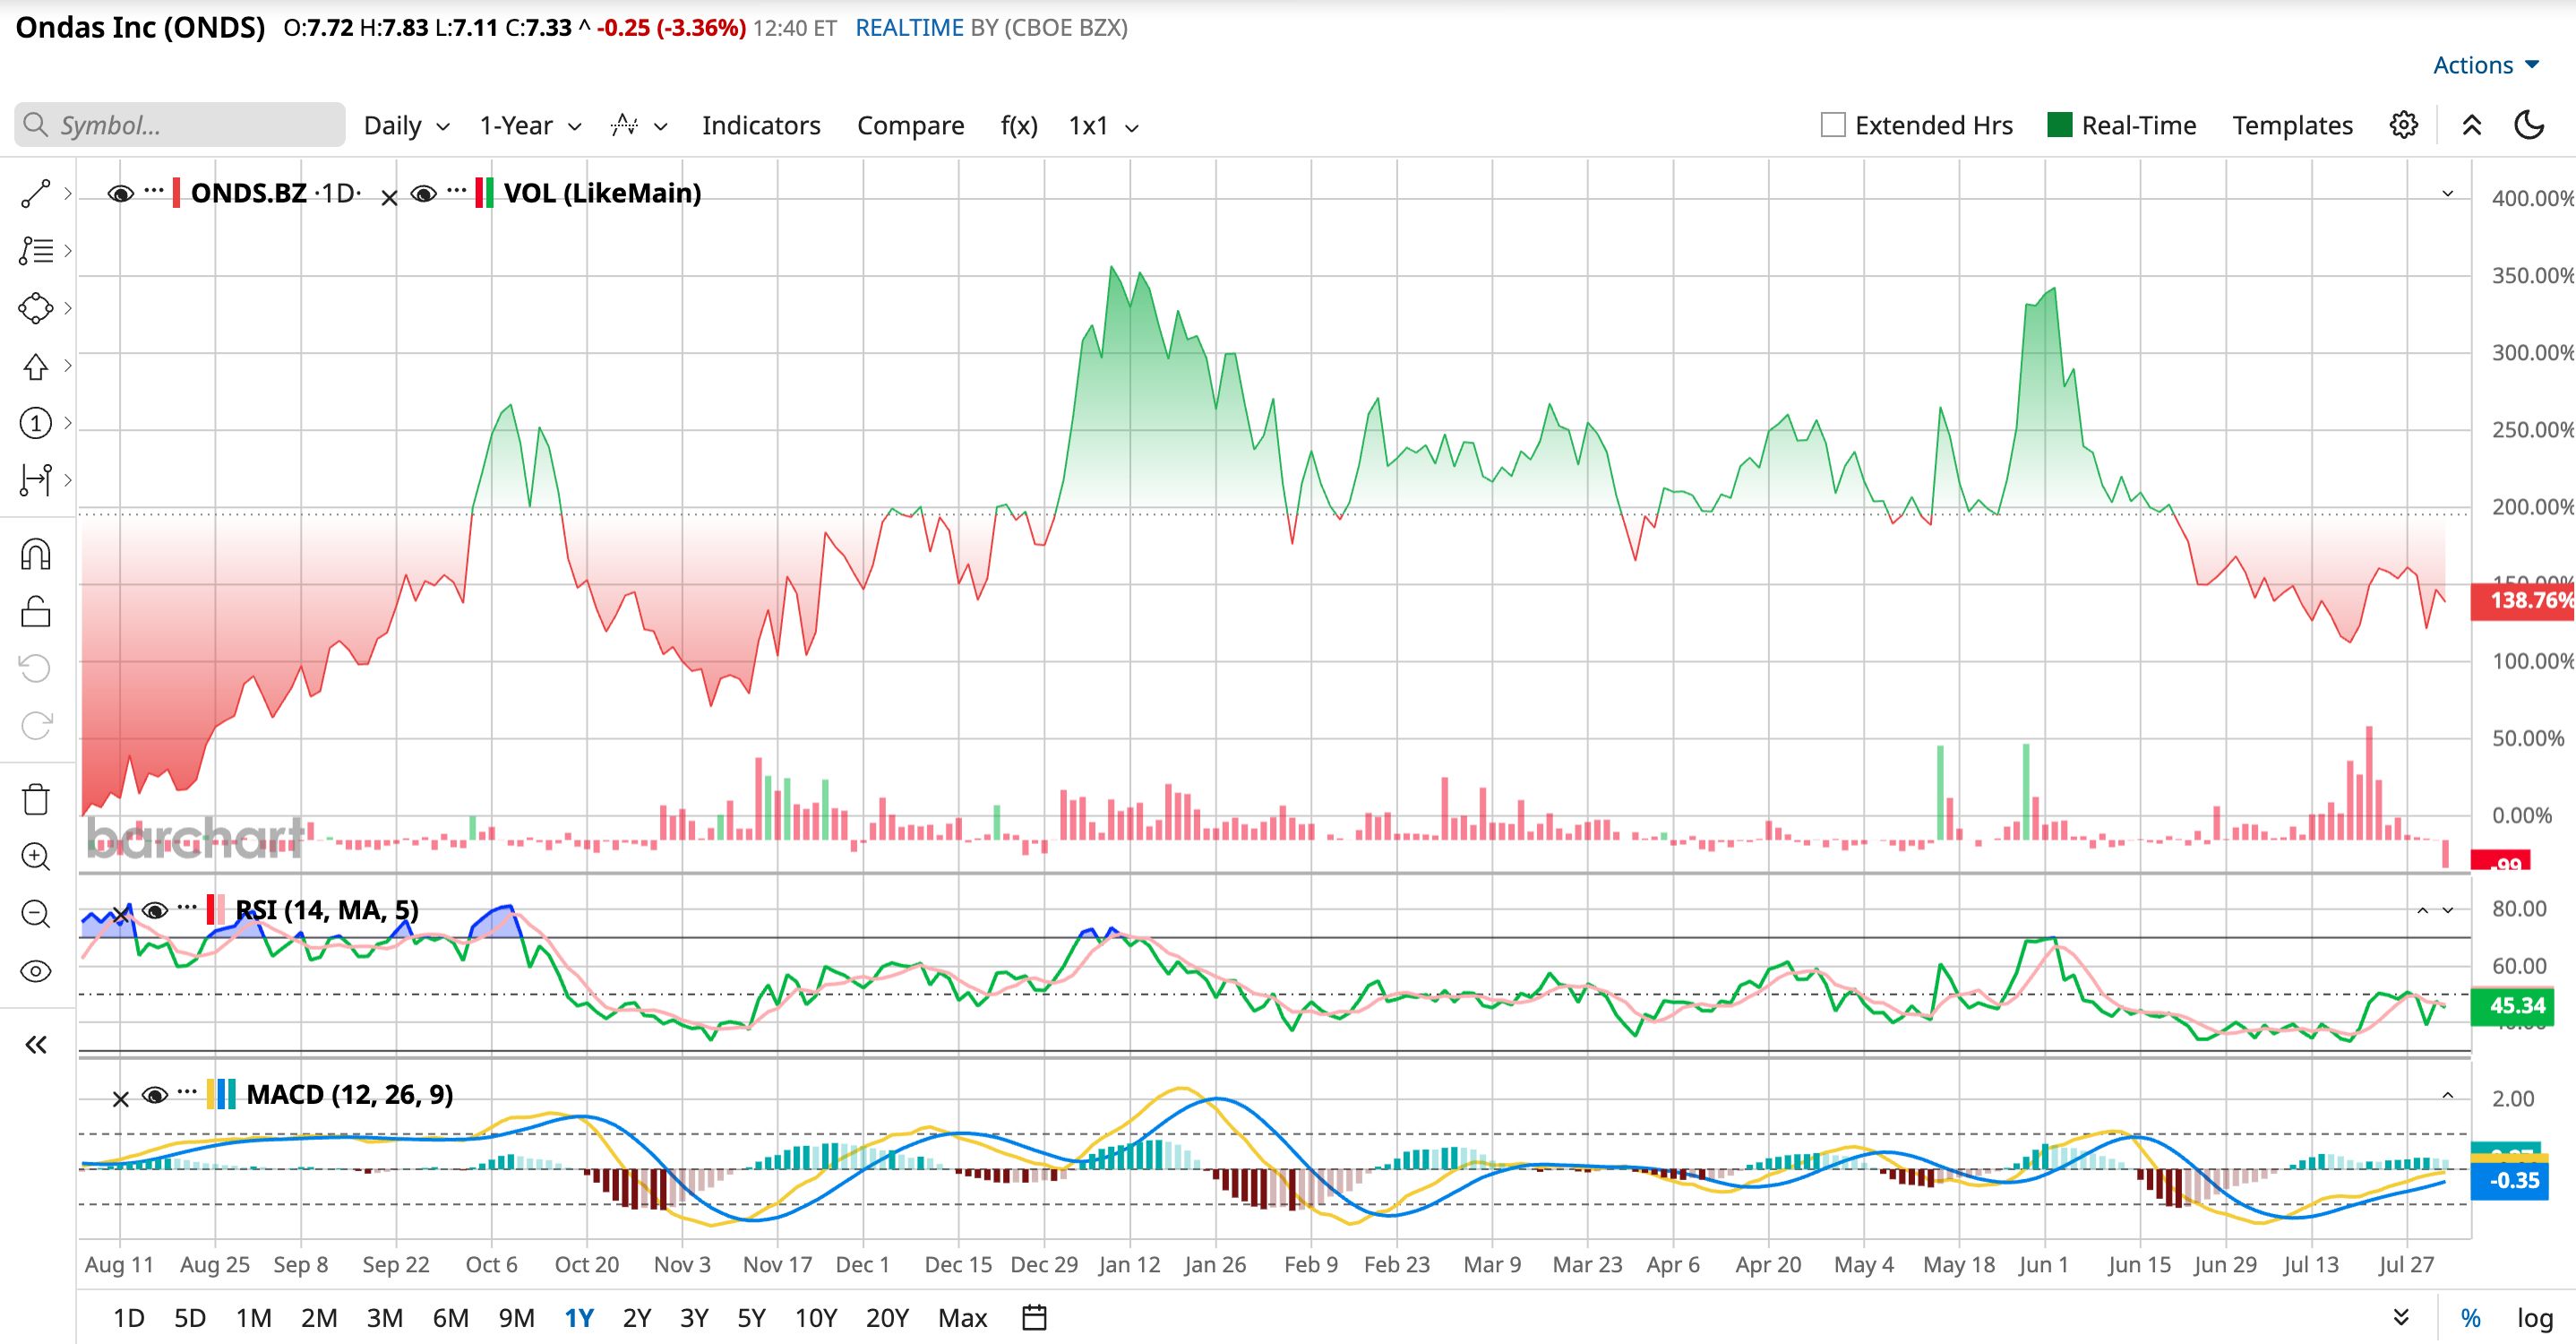Viewport: 2576px width, 1344px height.
Task: Collapse the left drawing toolbar
Action: [x=36, y=1045]
